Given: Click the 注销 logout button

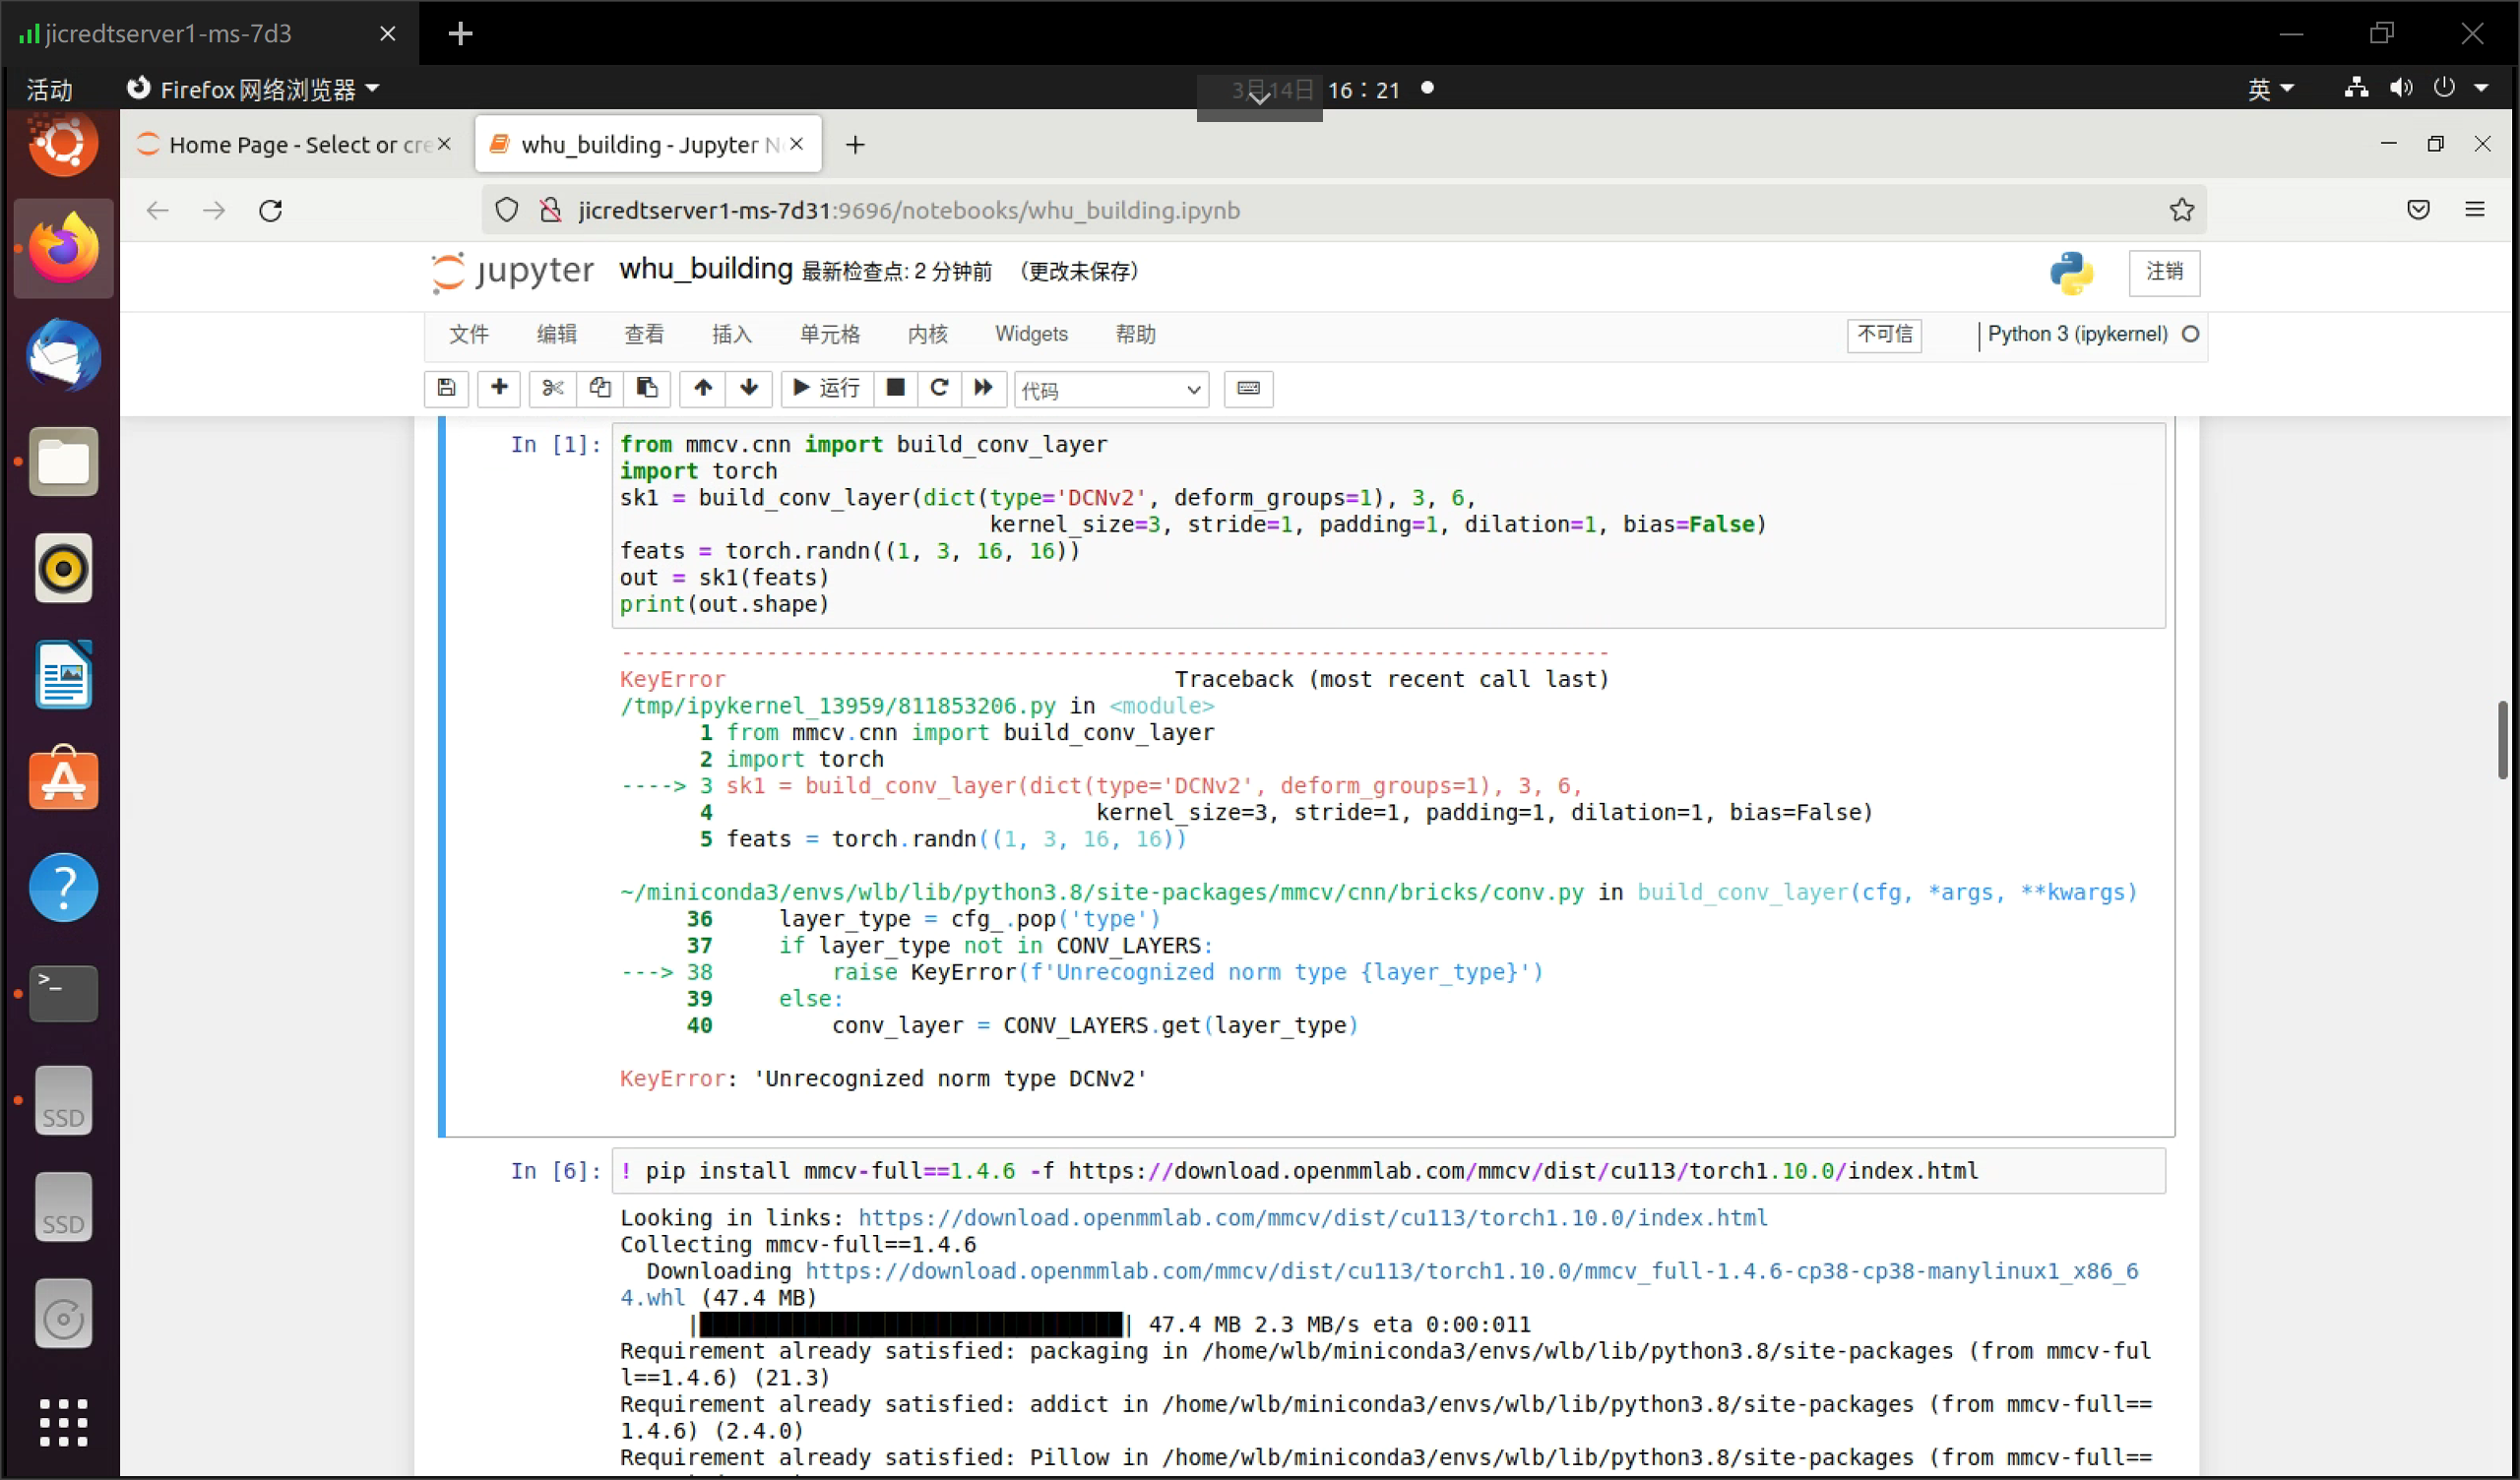Looking at the screenshot, I should coord(2165,272).
